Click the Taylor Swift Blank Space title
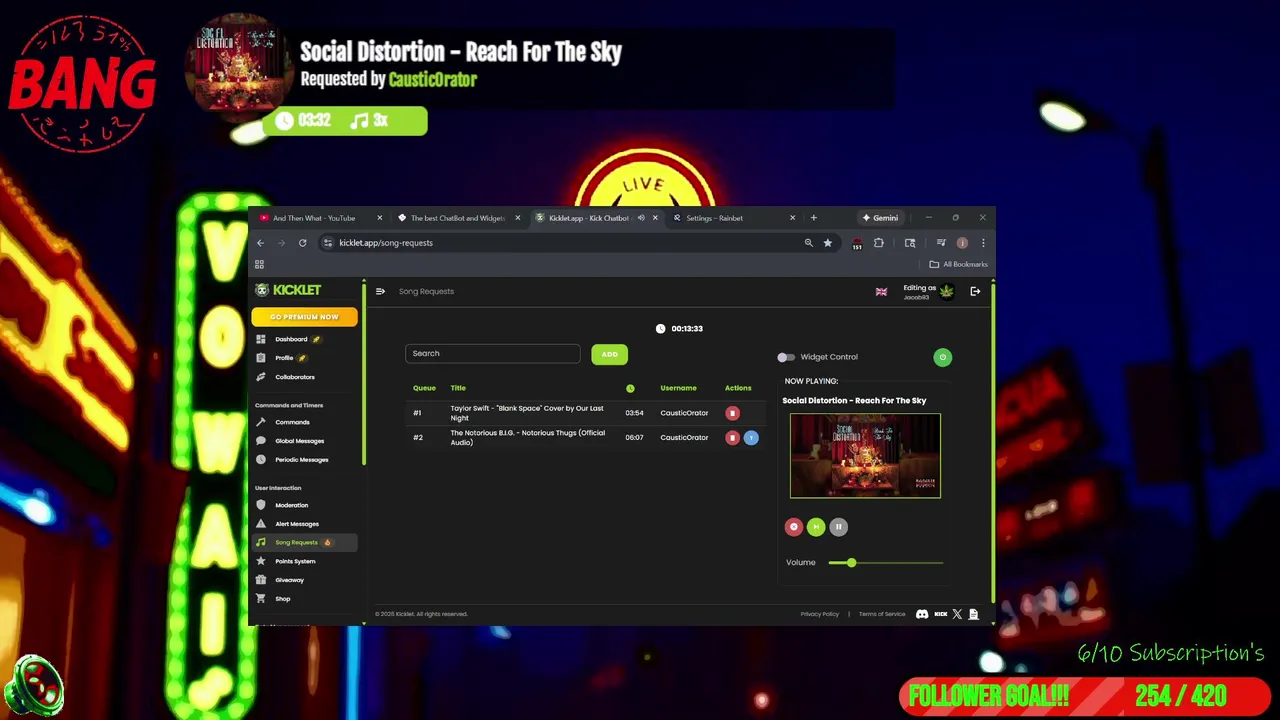1280x720 pixels. pos(527,413)
